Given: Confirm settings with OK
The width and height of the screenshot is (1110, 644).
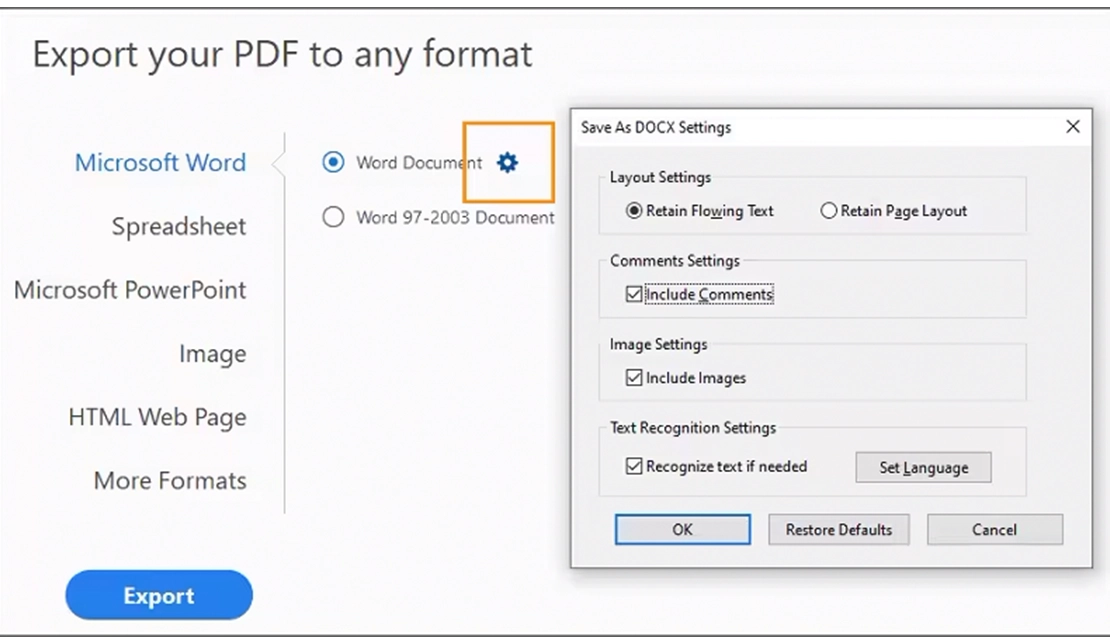Looking at the screenshot, I should point(682,529).
